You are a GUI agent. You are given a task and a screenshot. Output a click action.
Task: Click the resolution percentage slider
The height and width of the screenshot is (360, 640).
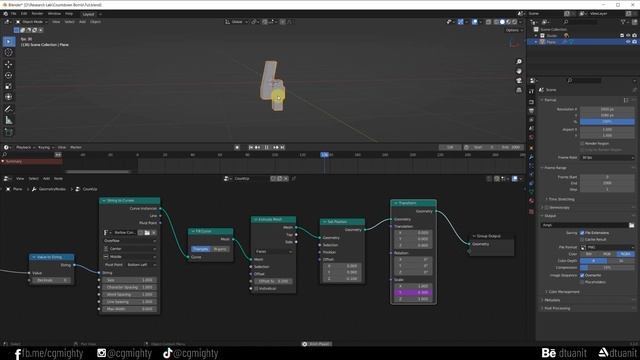[607, 122]
